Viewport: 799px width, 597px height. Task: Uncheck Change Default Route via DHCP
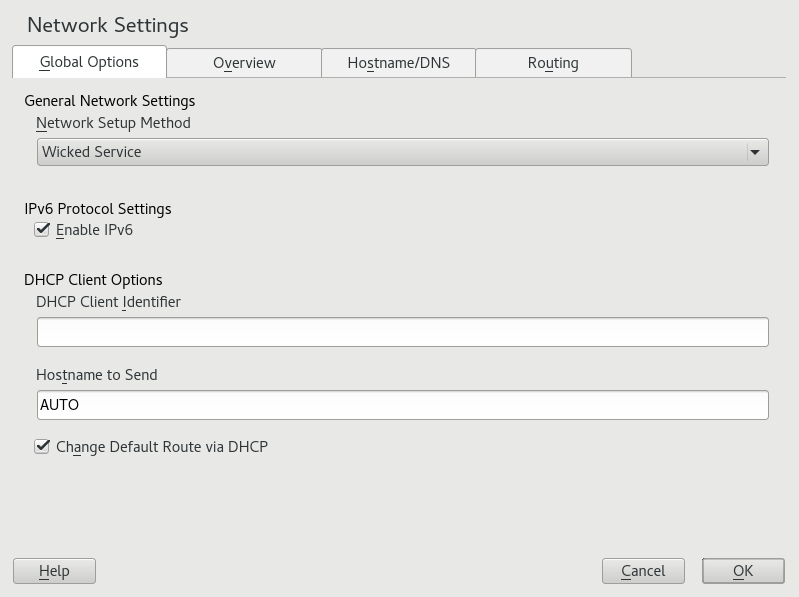click(42, 447)
